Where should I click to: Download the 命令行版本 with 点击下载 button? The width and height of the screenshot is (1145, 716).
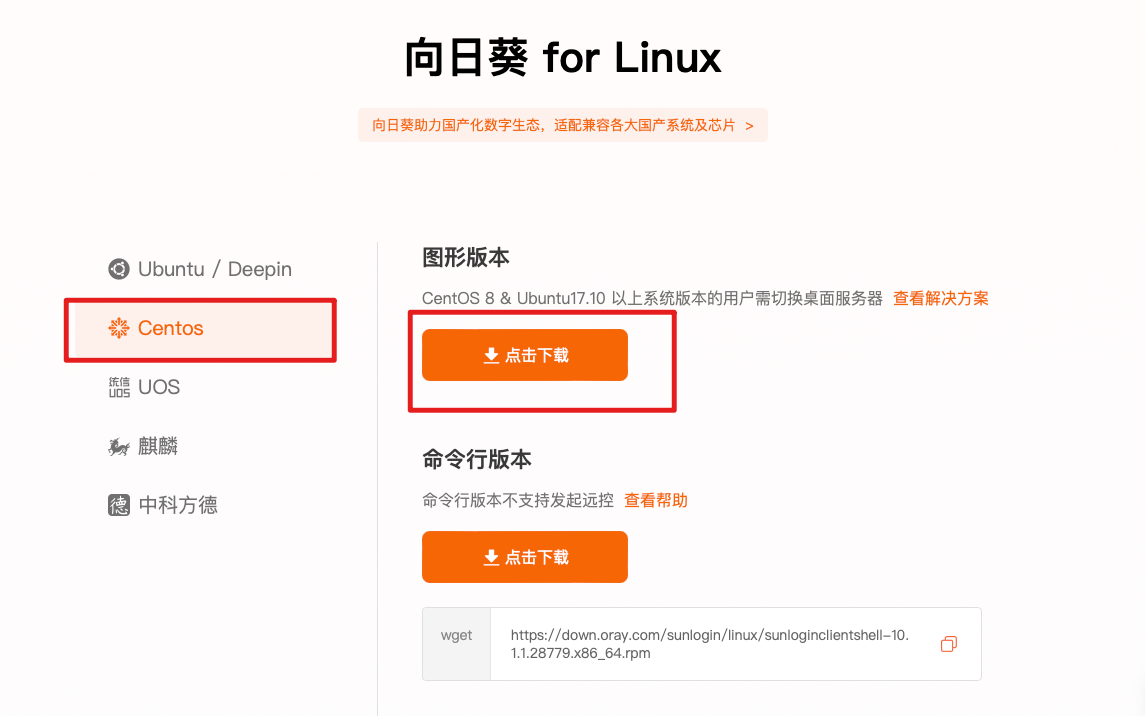[525, 557]
